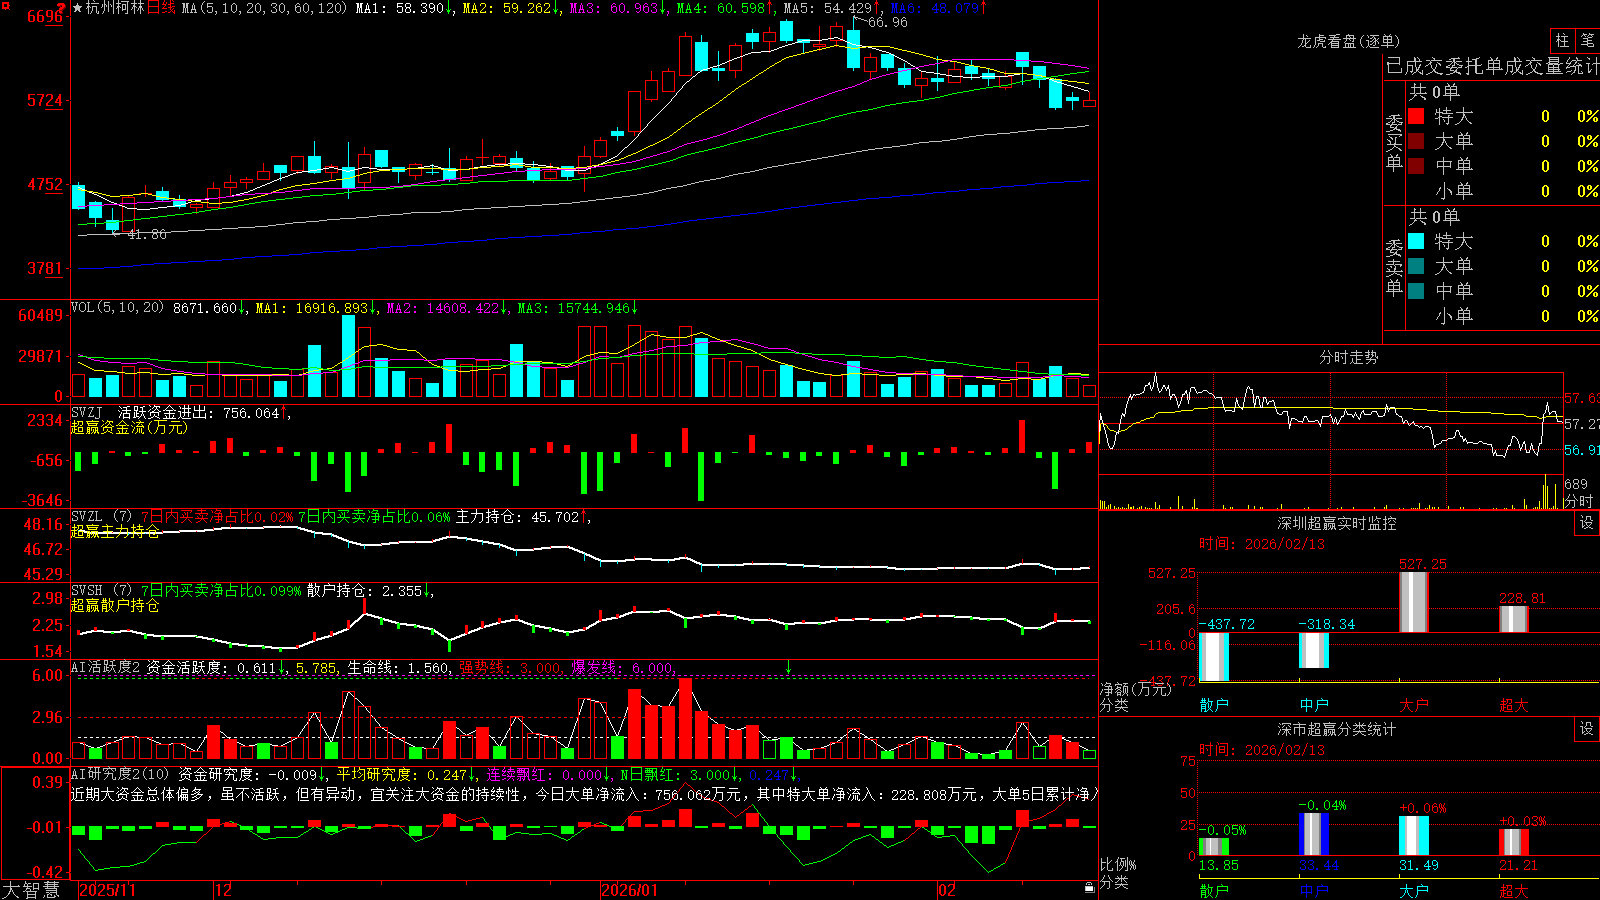
Task: Click the 31.49 大户 ratio bar
Action: tap(1414, 836)
